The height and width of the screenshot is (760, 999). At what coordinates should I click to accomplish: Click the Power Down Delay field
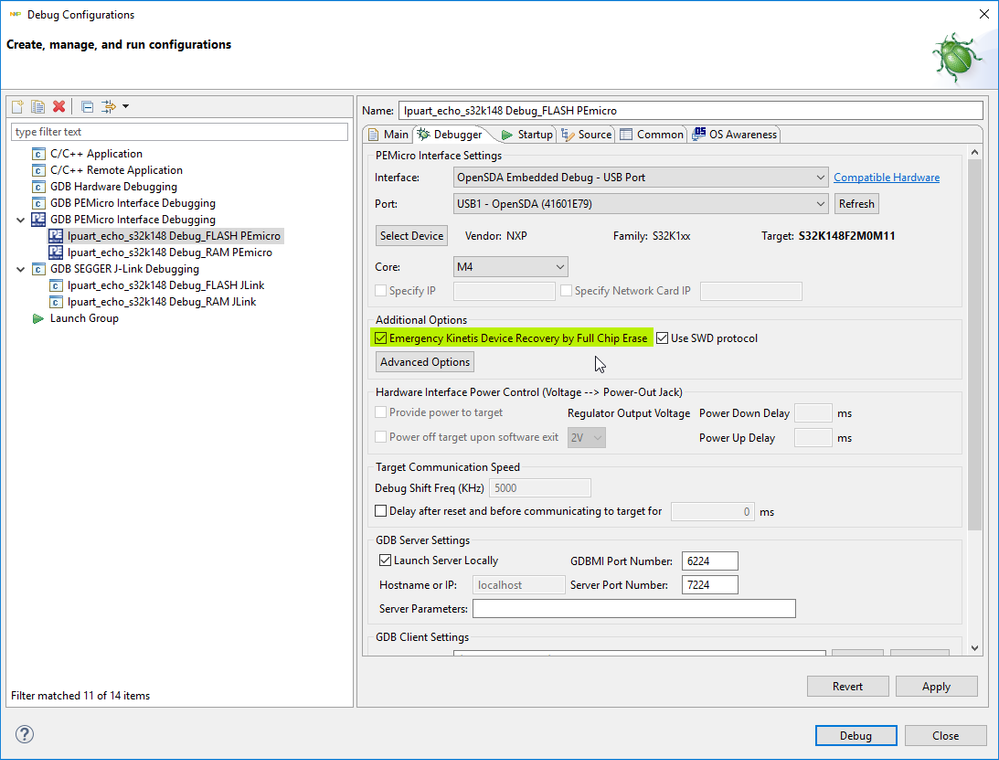pos(813,413)
